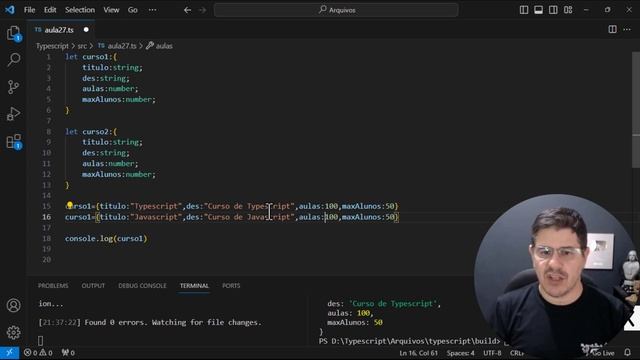Open the Selection menu
Screen dimensions: 640x360
coord(80,10)
